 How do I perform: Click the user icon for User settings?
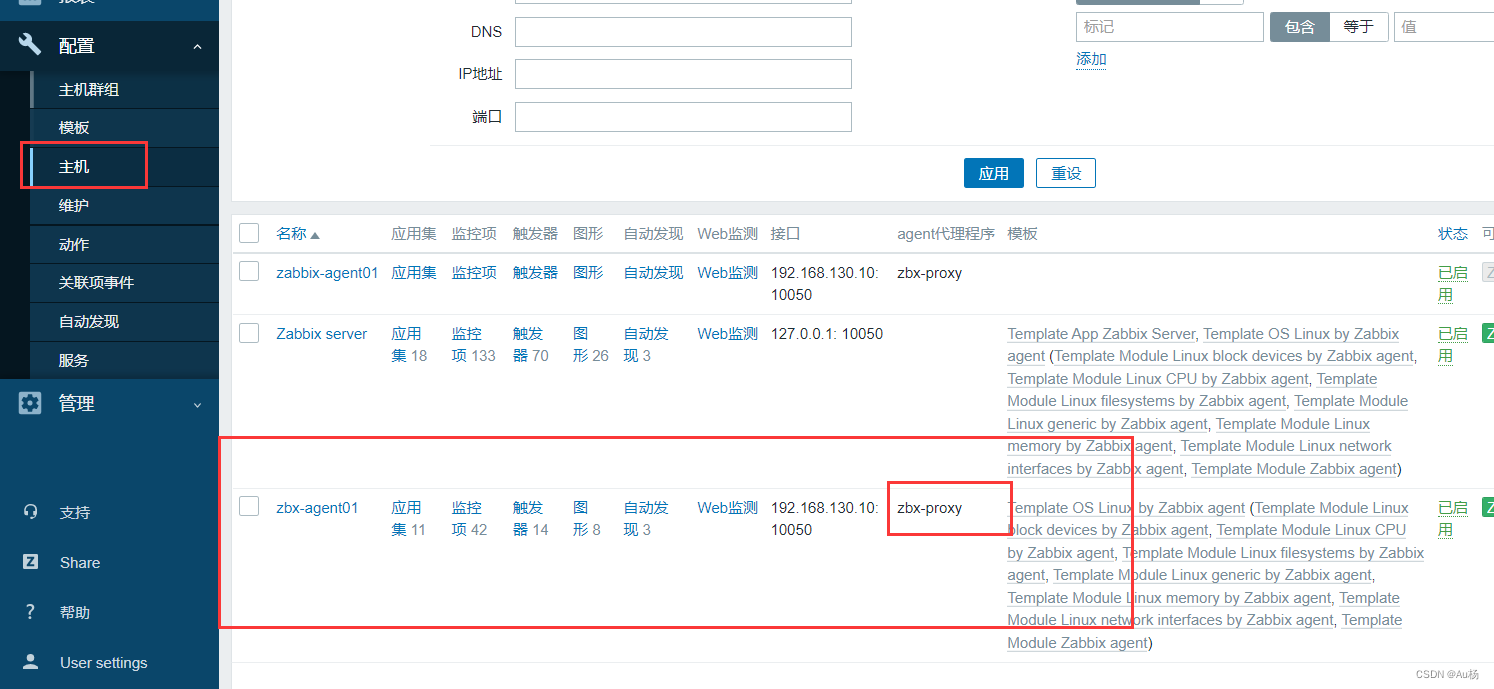pyautogui.click(x=30, y=662)
